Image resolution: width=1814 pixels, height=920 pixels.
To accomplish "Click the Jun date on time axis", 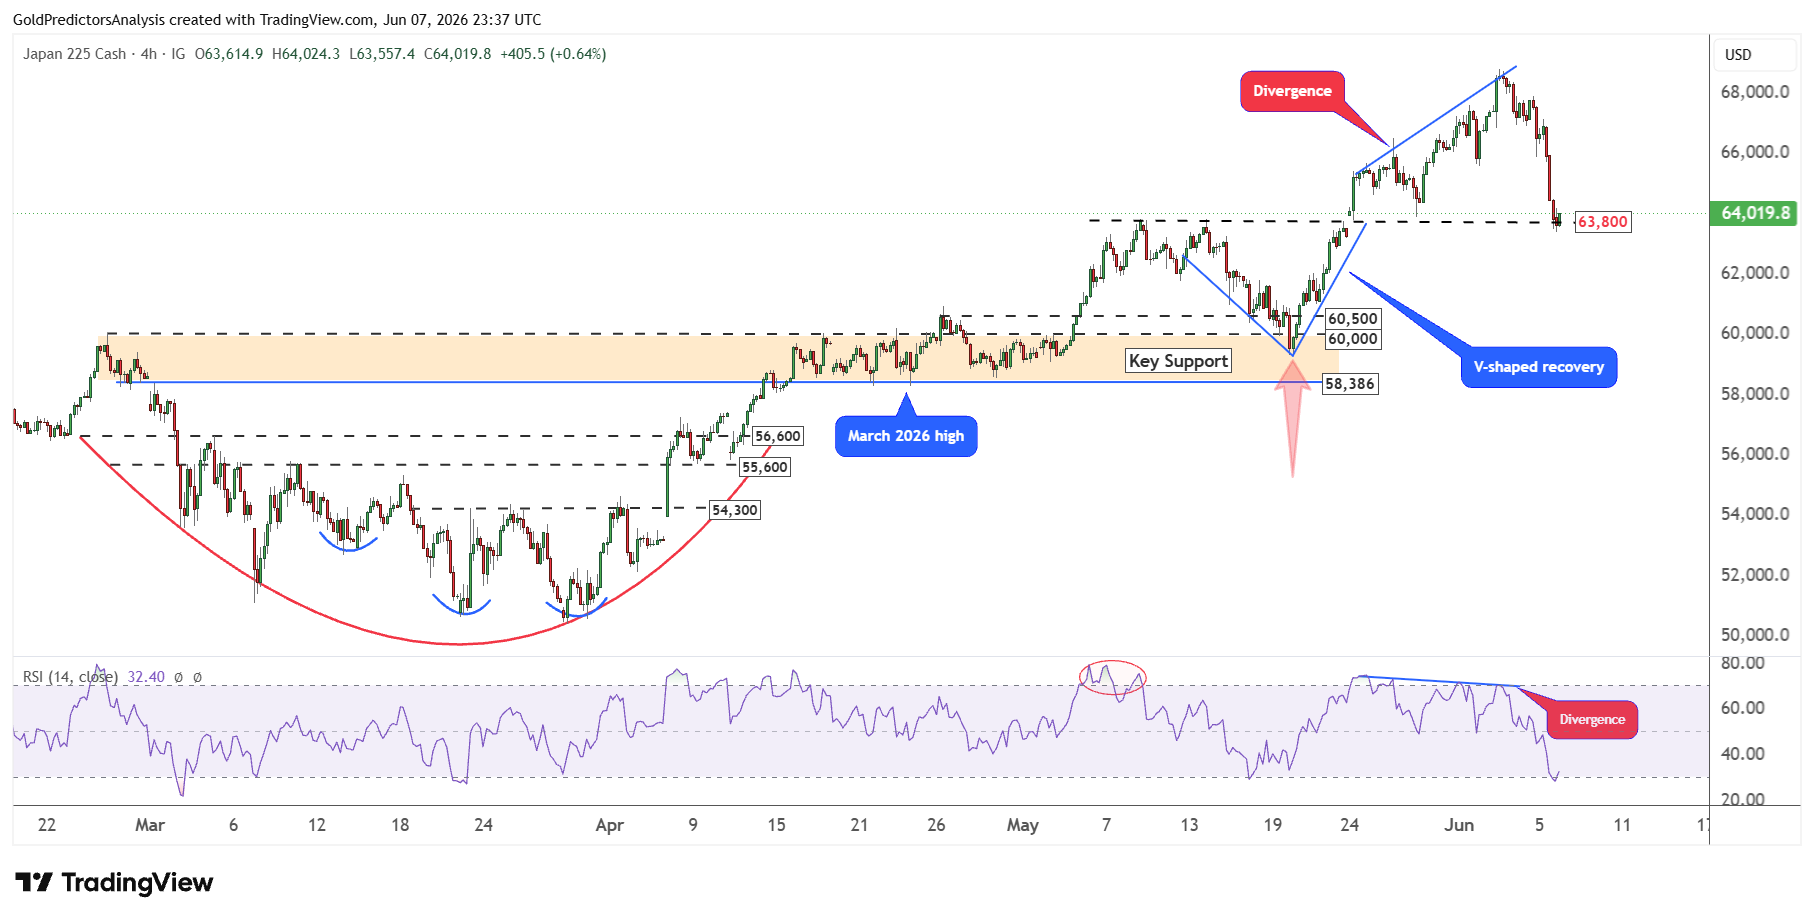I will [x=1459, y=825].
